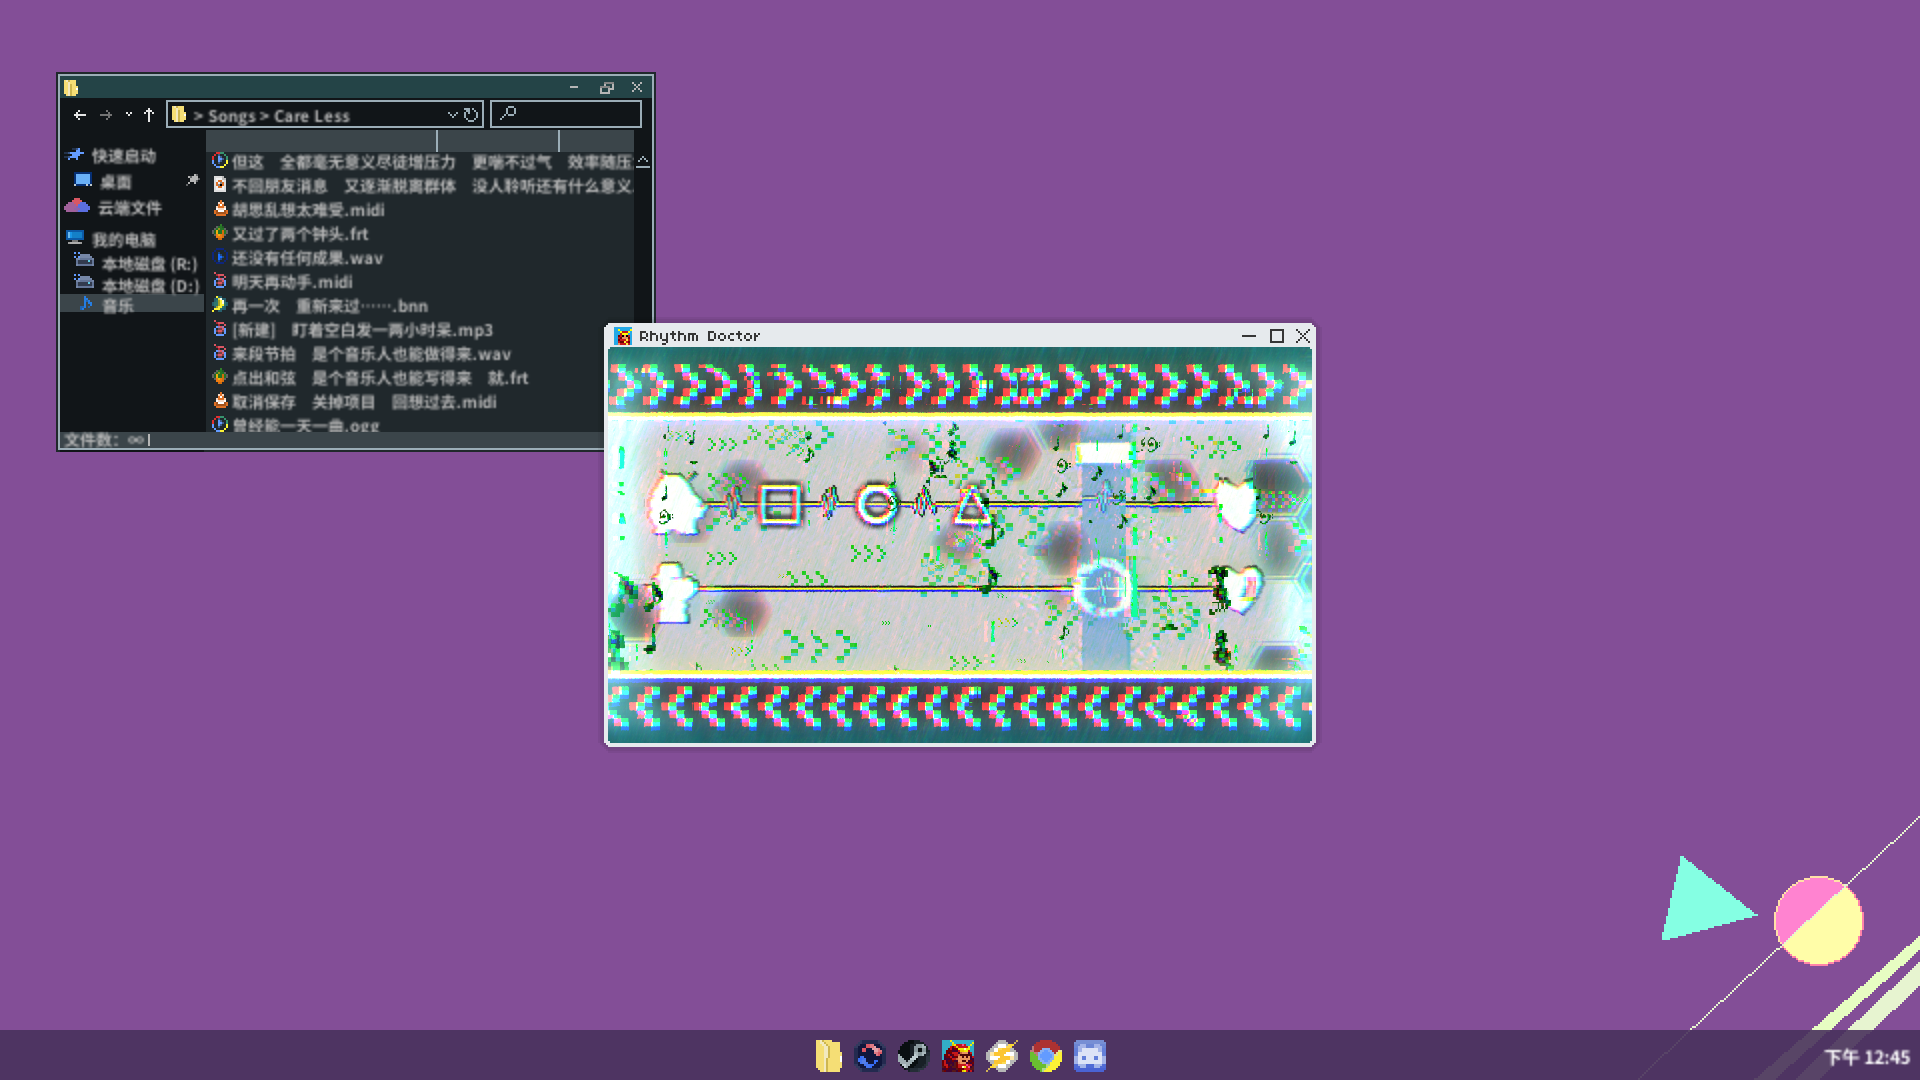The width and height of the screenshot is (1920, 1080).
Task: Click the pin icon beside 桌面
Action: click(192, 180)
